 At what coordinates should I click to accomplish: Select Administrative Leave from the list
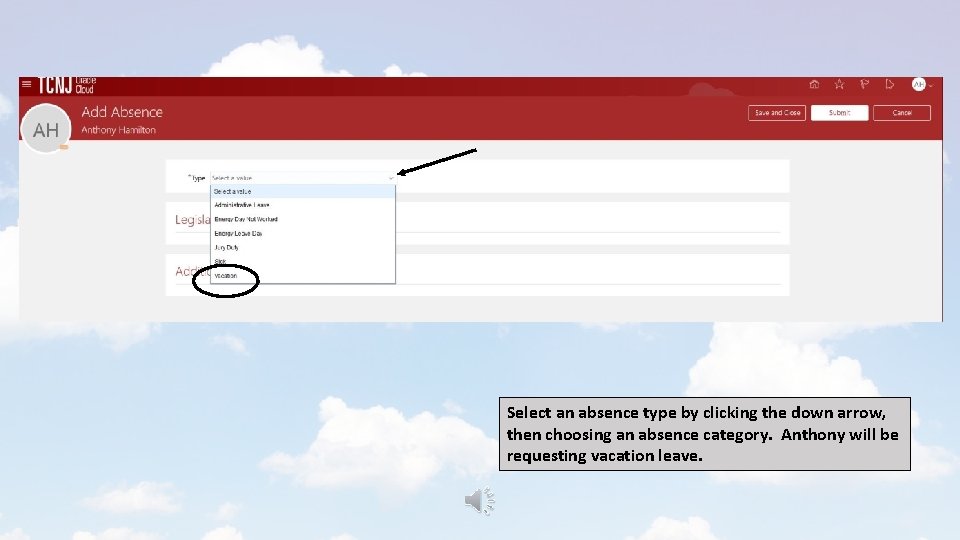[x=303, y=205]
